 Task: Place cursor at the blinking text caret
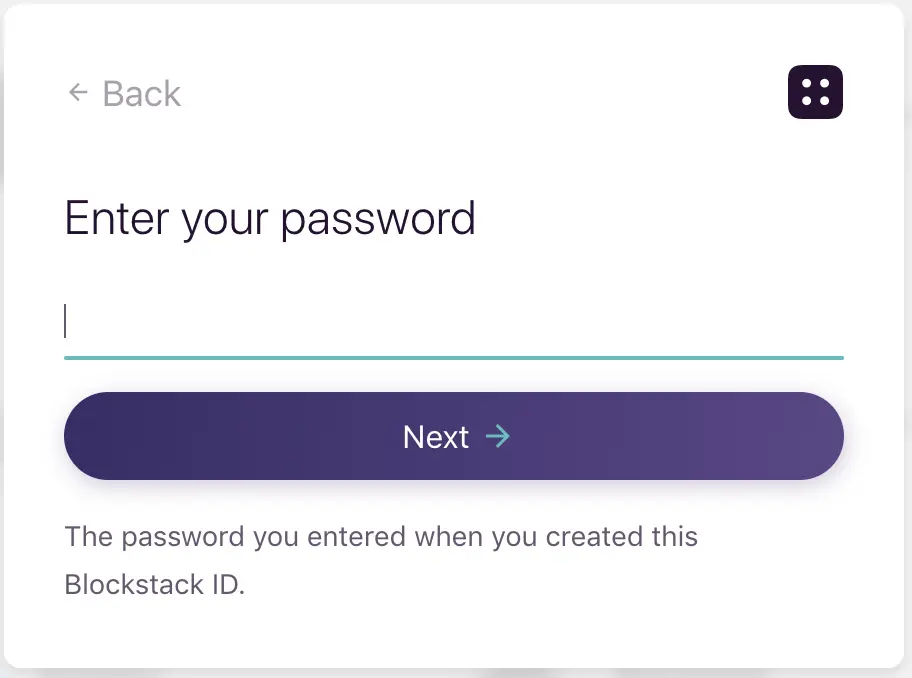67,320
